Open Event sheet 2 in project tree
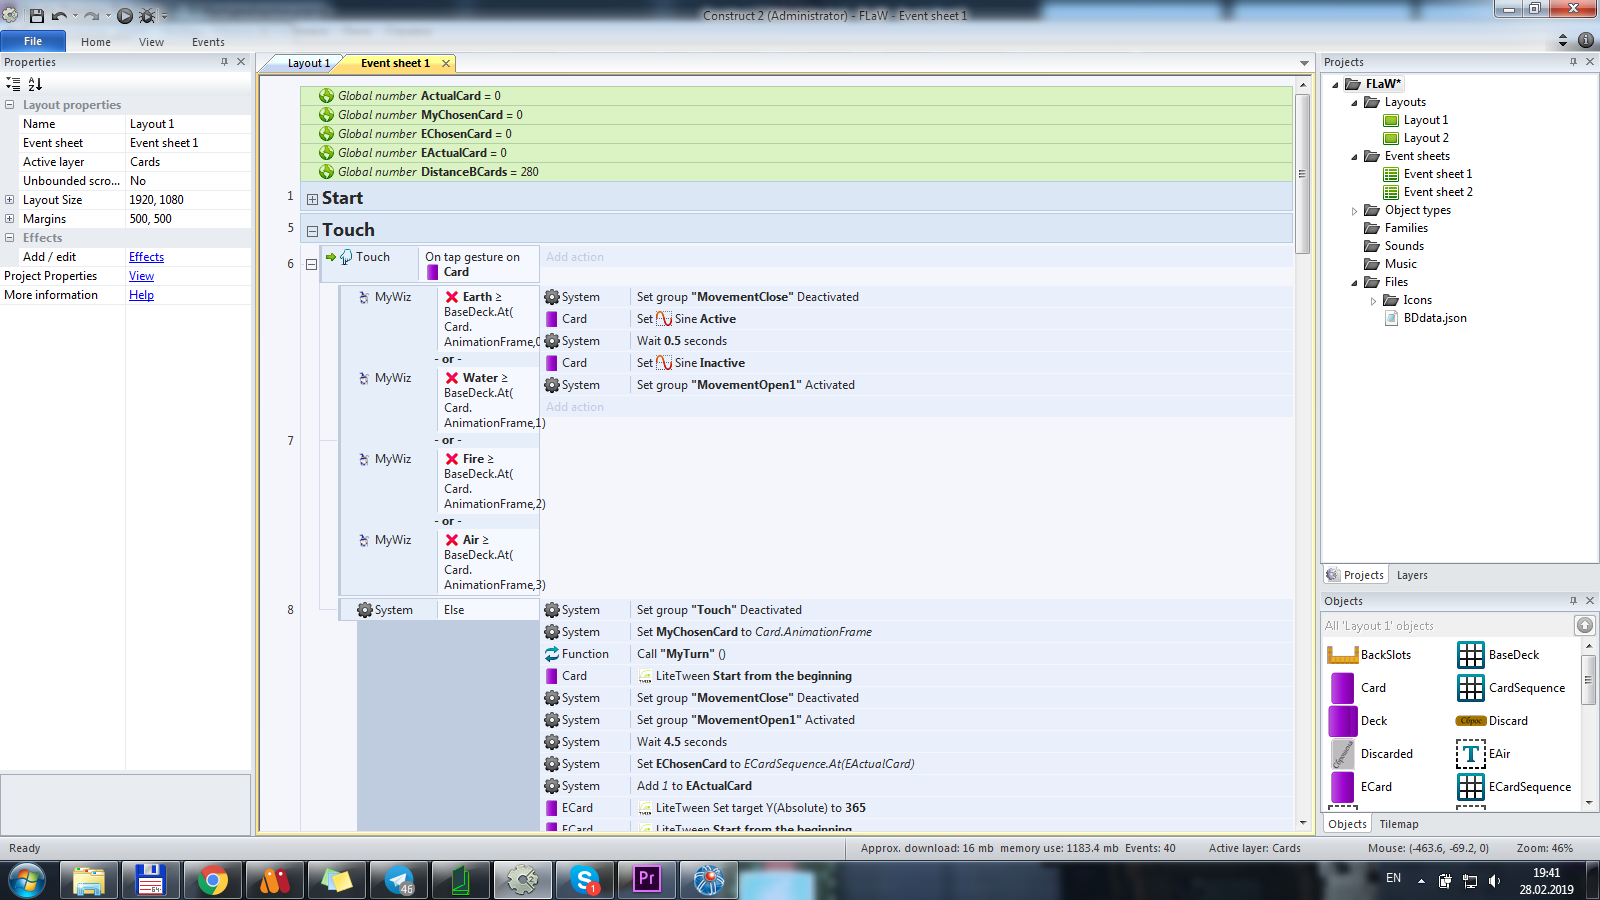 [x=1437, y=192]
